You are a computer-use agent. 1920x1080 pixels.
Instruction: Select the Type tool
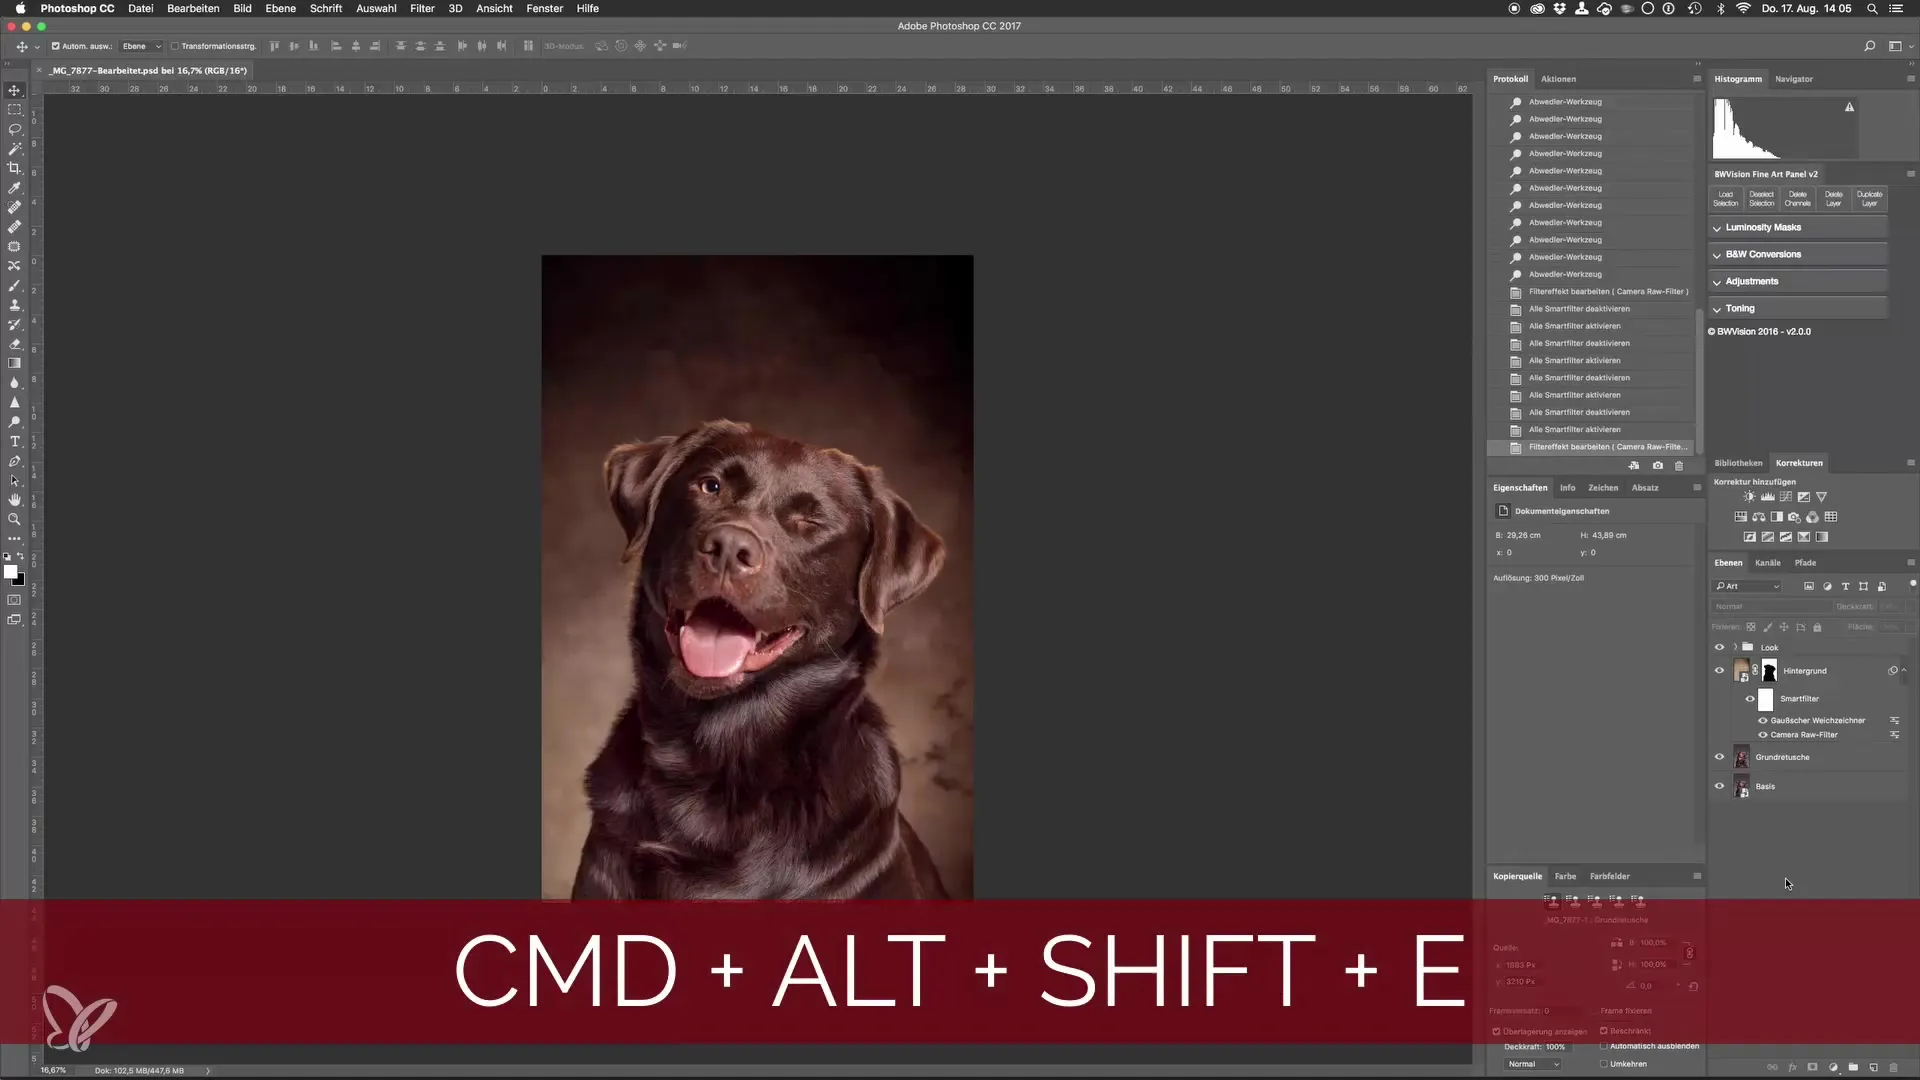point(14,441)
